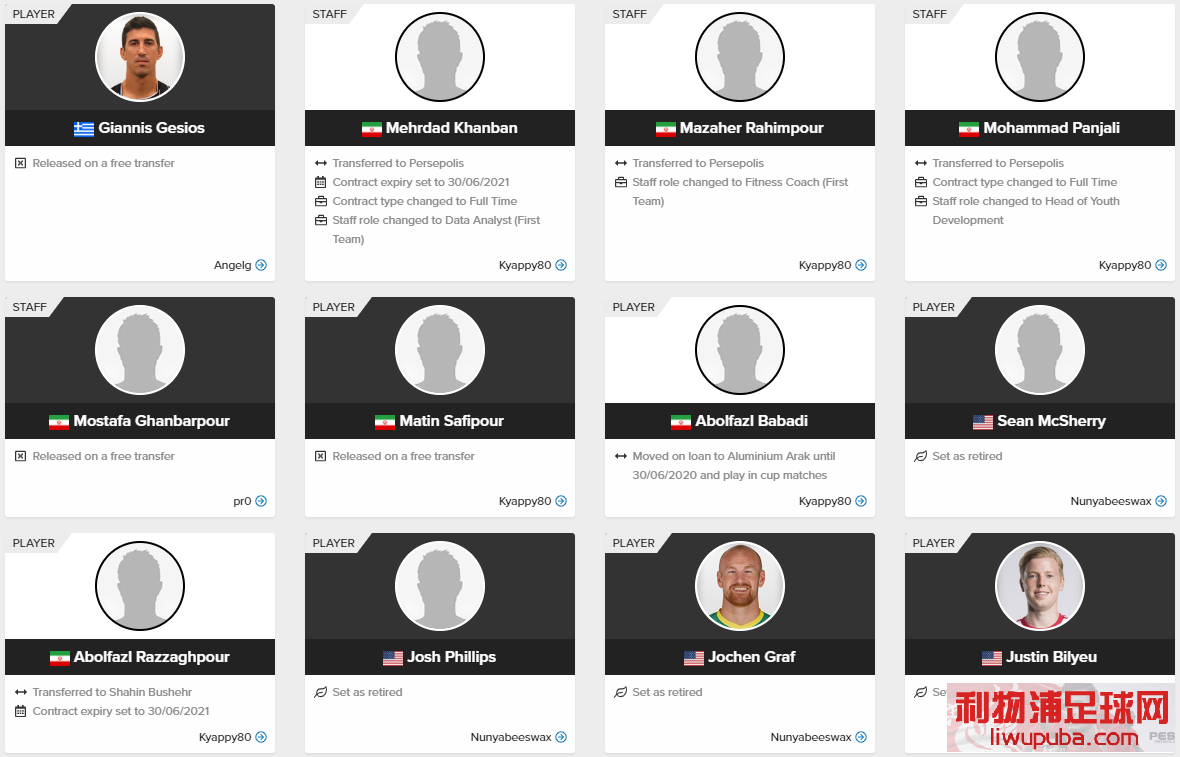Image resolution: width=1180 pixels, height=757 pixels.
Task: Click arrow icon on Abolfazl Razzaghpour card
Action: click(x=261, y=737)
